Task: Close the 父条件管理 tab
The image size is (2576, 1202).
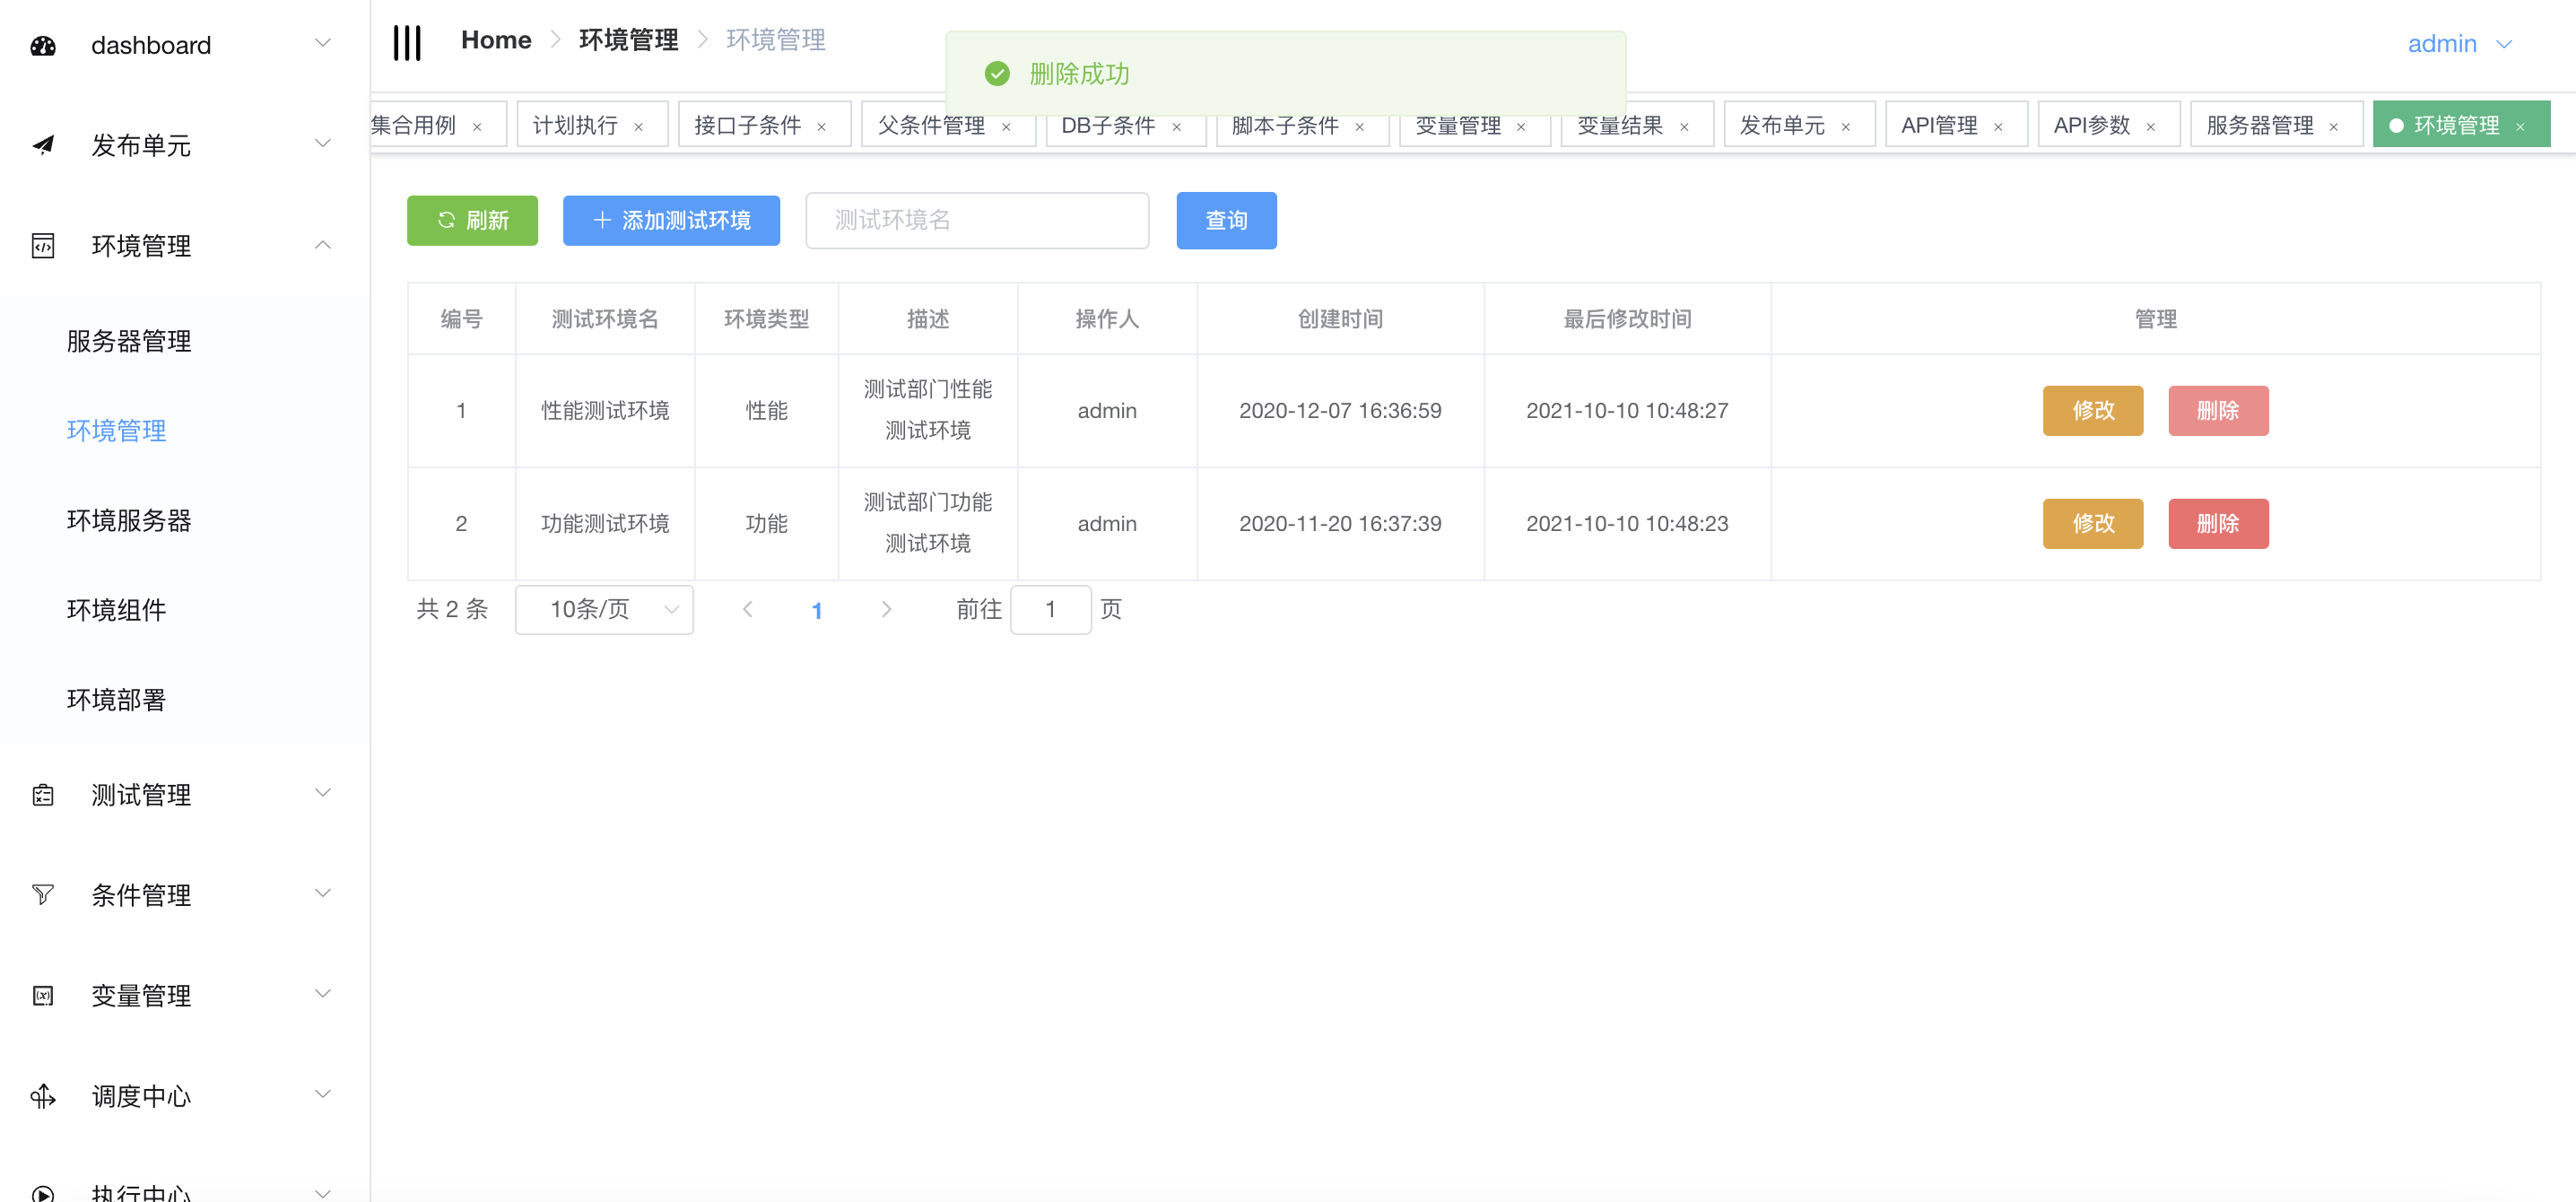Action: tap(1006, 127)
